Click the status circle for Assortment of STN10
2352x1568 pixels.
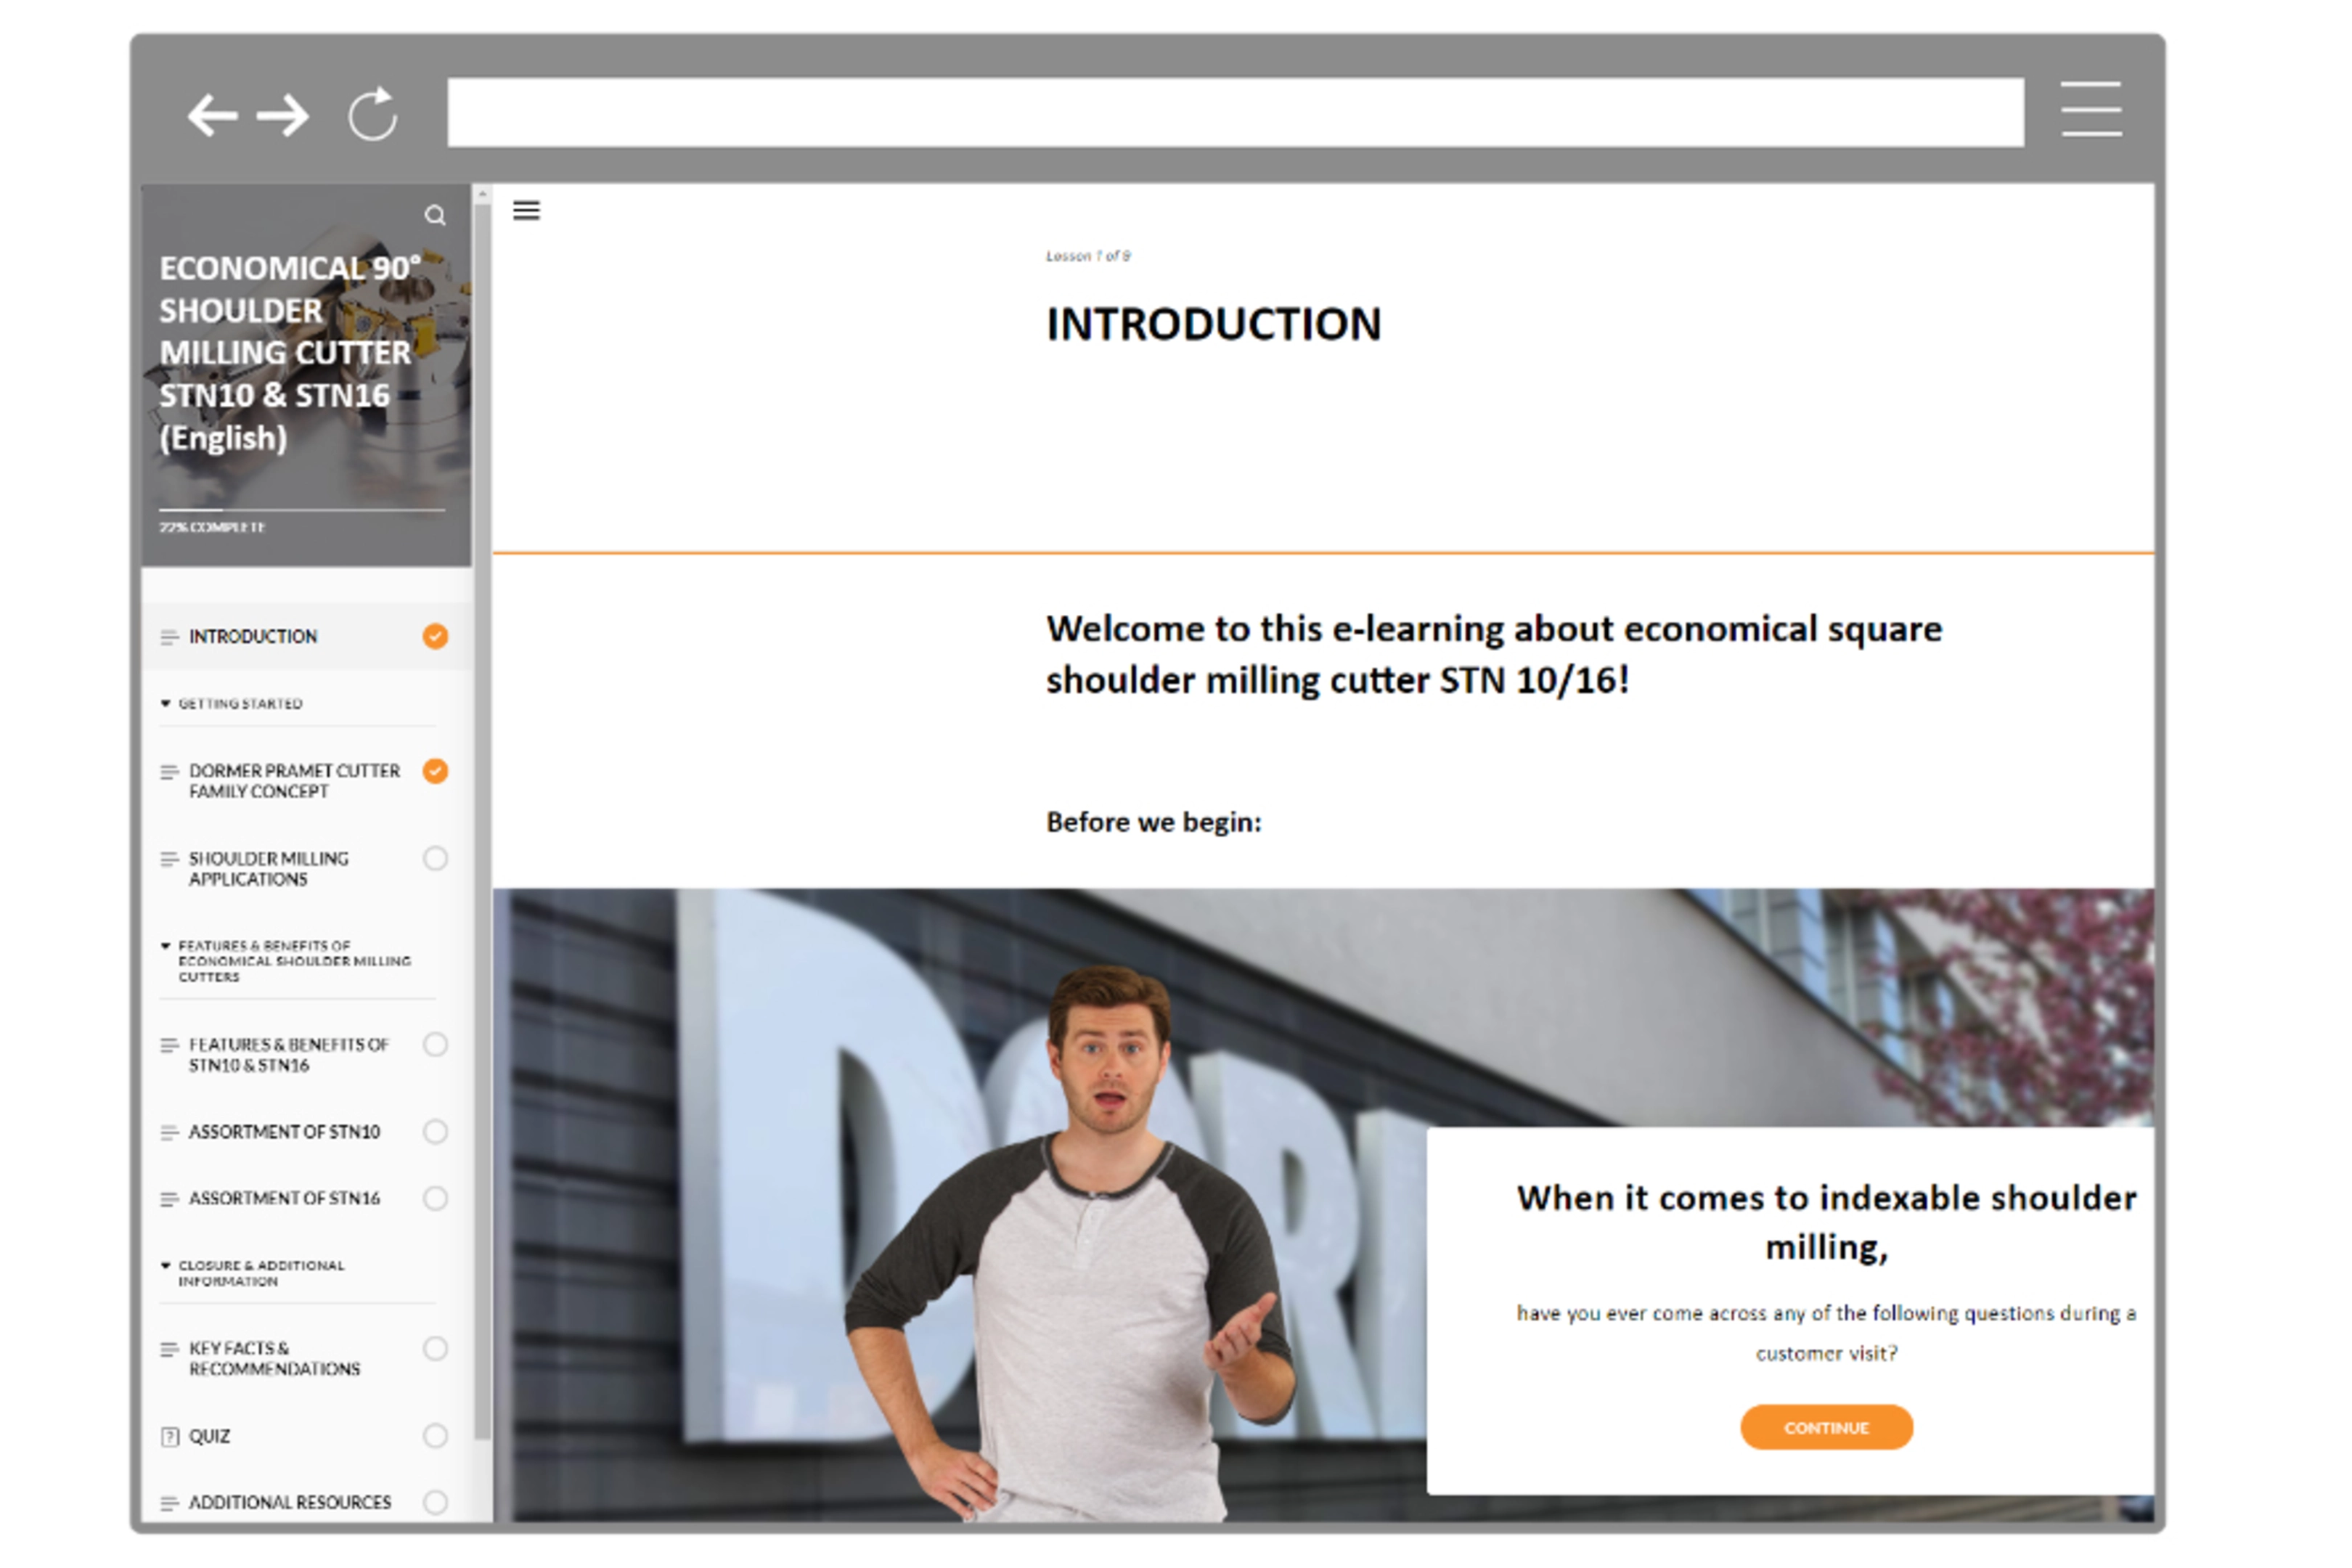pyautogui.click(x=435, y=1132)
